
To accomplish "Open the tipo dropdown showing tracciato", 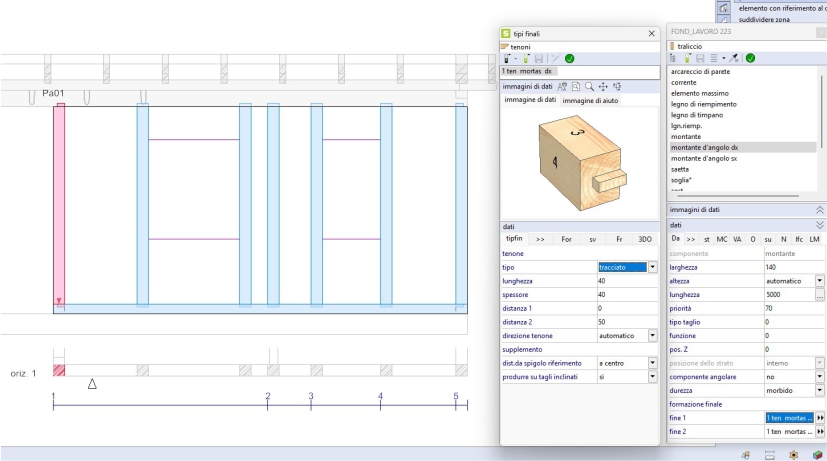I will coord(652,267).
